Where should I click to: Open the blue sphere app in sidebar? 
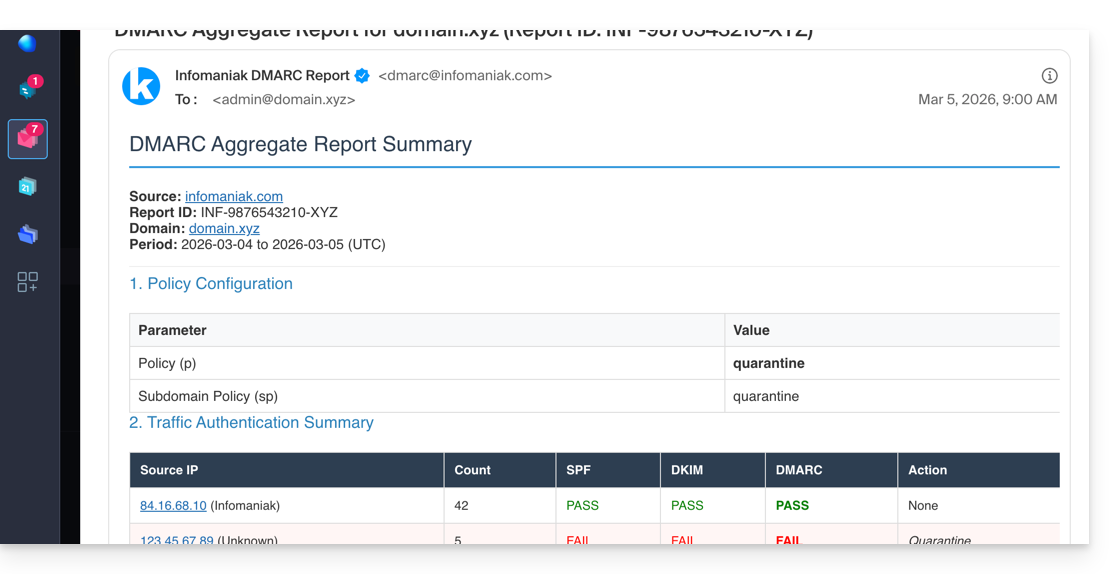coord(27,43)
